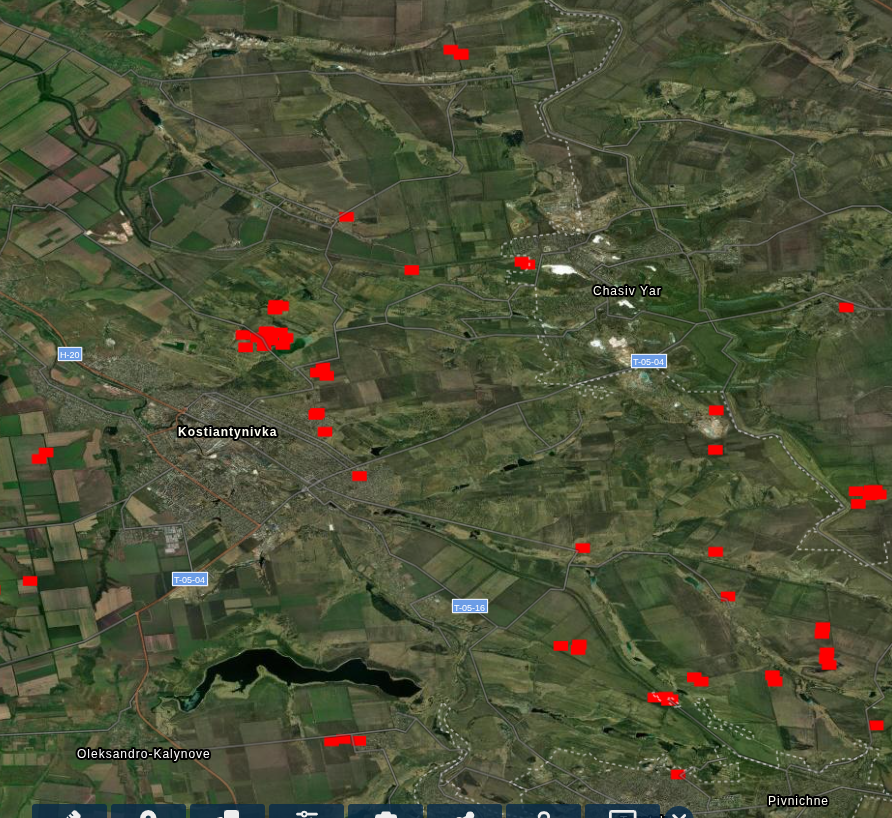892x818 pixels.
Task: Open the slider settings button in the bottom toolbar
Action: coord(307,813)
